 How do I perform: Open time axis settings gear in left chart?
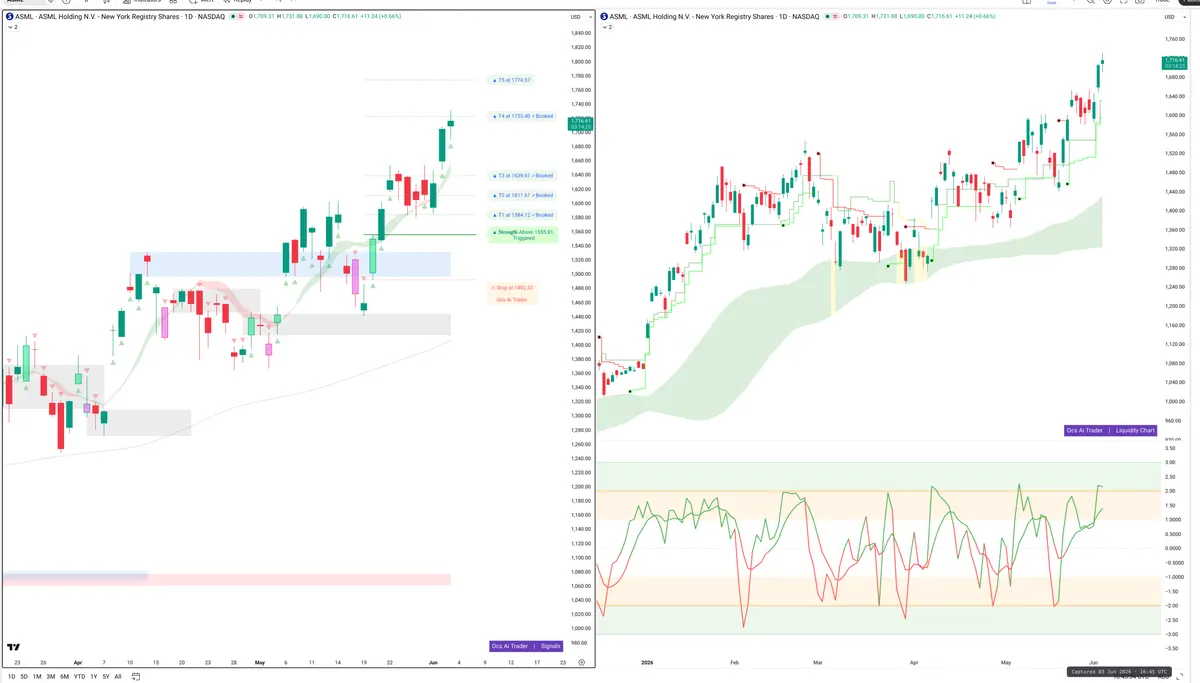tap(581, 662)
